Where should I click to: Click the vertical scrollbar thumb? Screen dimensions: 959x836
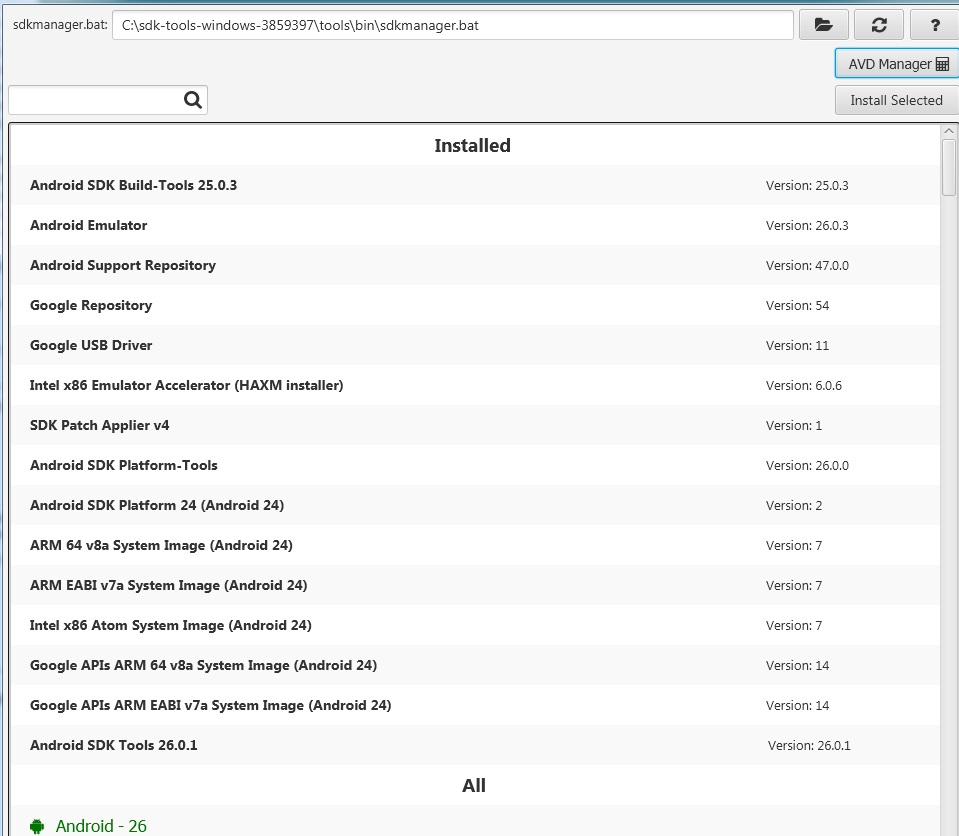pyautogui.click(x=949, y=168)
